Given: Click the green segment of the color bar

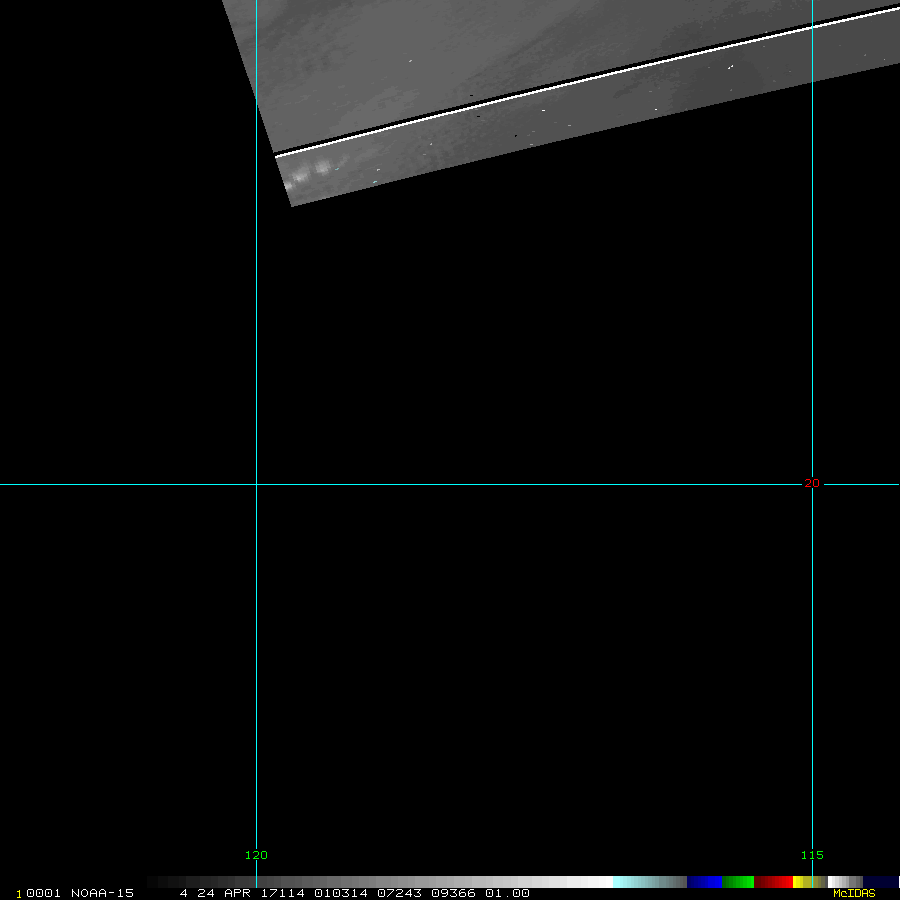Looking at the screenshot, I should coord(738,882).
